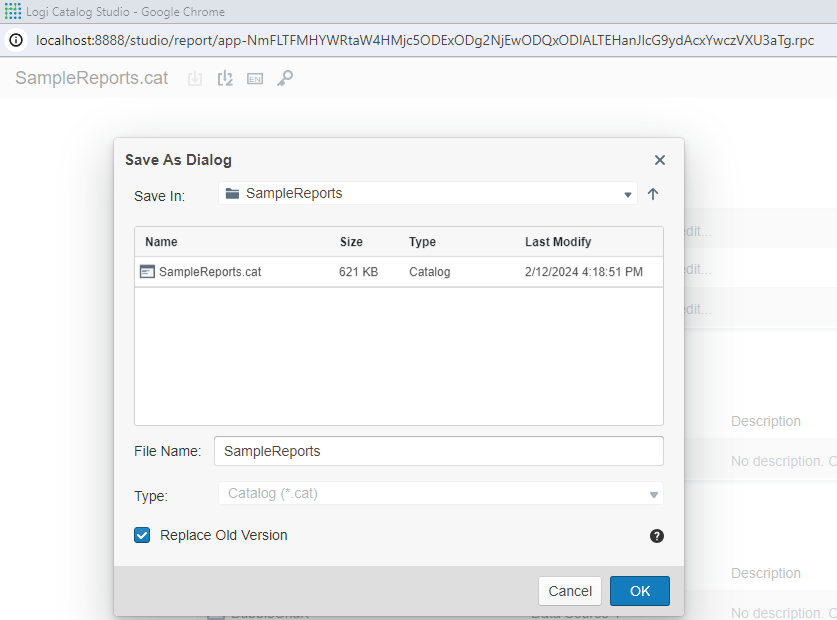
Task: Click the page info icon in the address bar
Action: pos(15,42)
